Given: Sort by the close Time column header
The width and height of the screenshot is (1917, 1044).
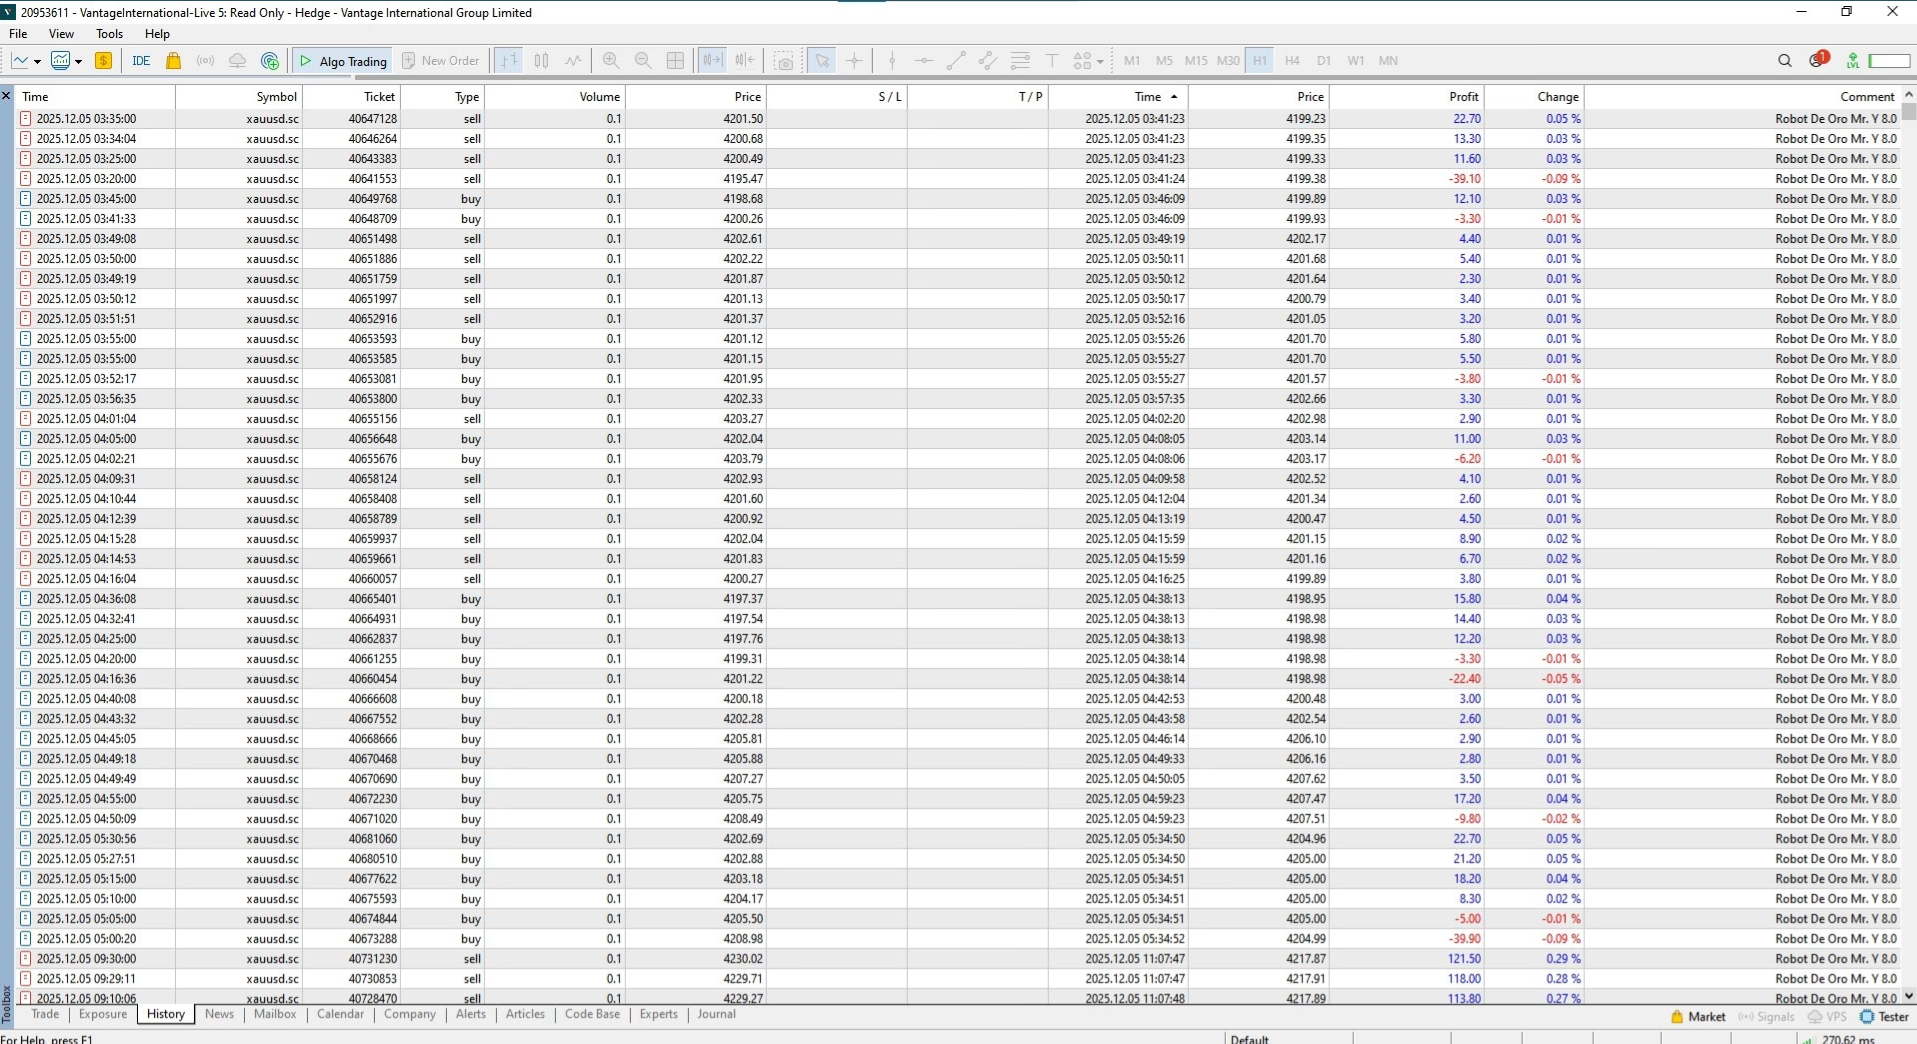Looking at the screenshot, I should 1118,97.
